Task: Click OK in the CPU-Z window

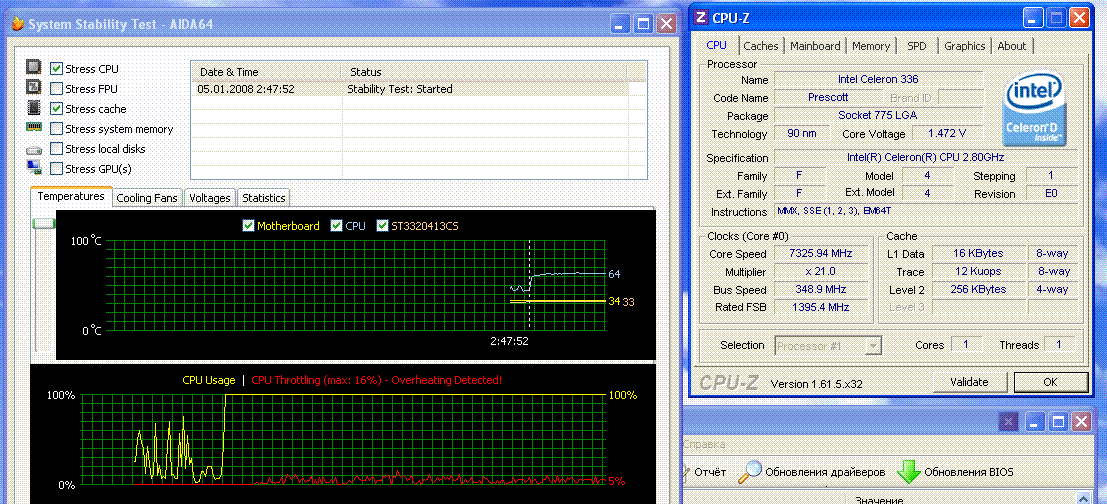Action: pyautogui.click(x=1050, y=382)
